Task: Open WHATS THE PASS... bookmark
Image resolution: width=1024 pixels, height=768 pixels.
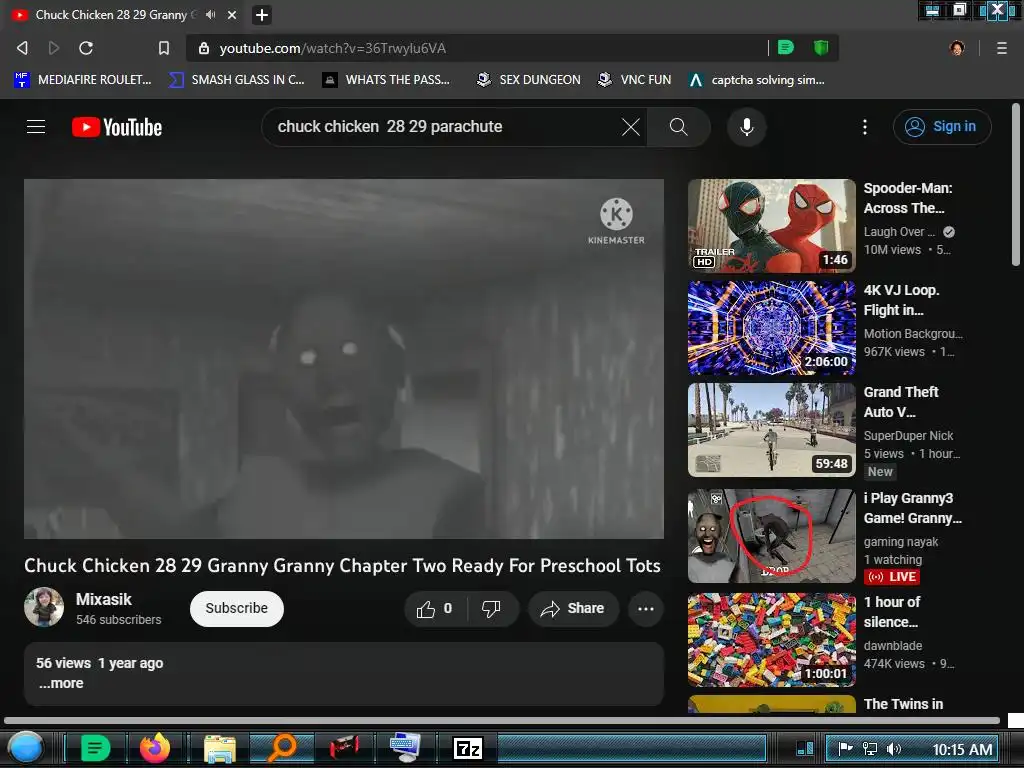Action: (x=386, y=80)
